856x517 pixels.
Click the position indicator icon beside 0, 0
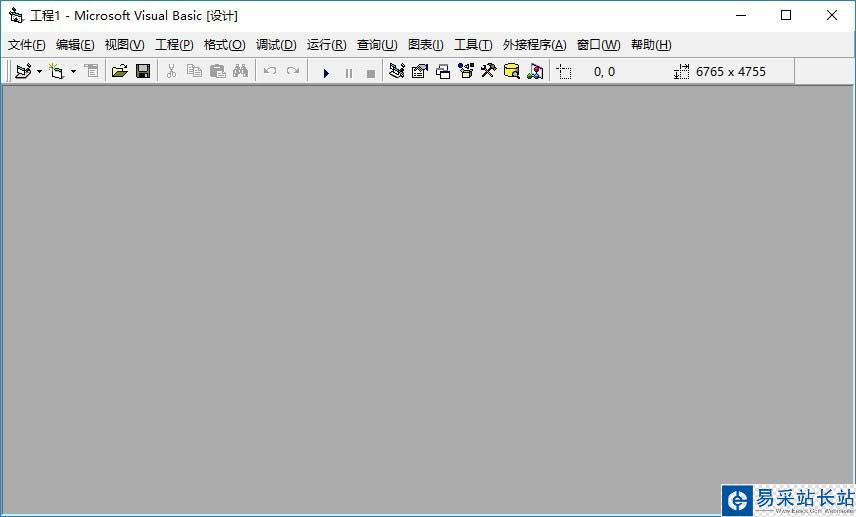[x=564, y=72]
